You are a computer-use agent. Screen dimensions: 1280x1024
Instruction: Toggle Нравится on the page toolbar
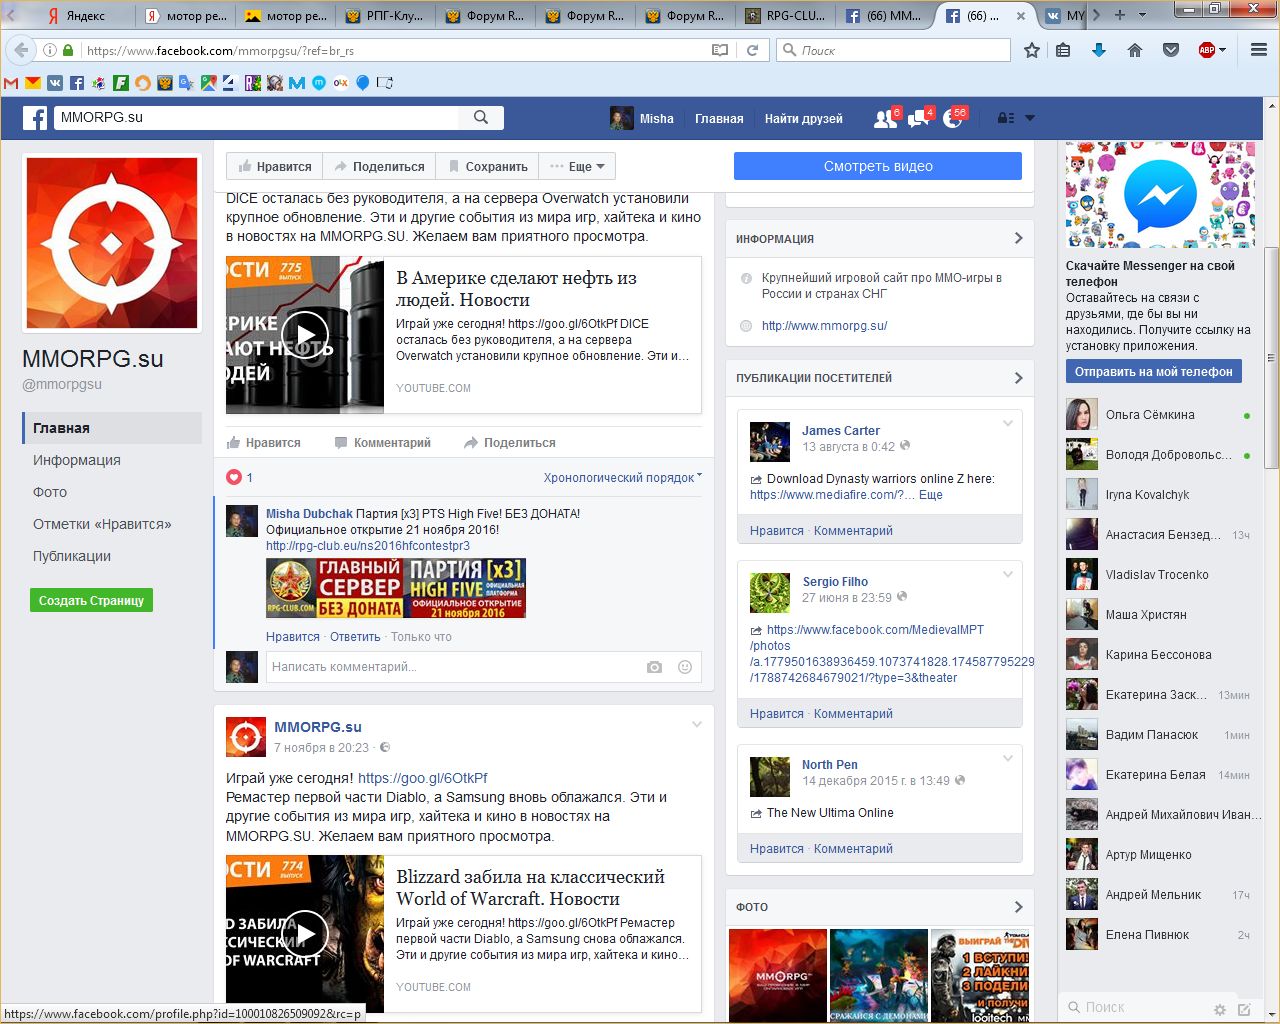(275, 167)
